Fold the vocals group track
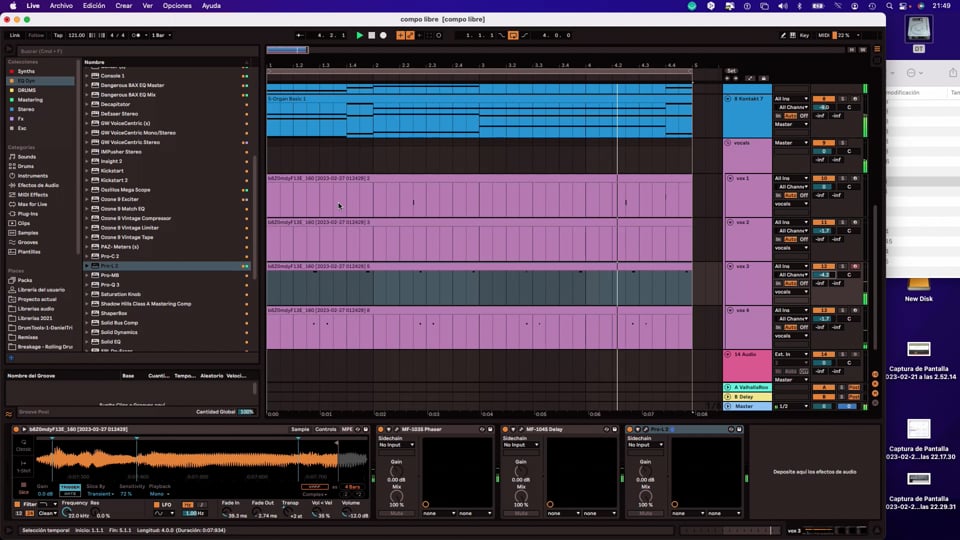The image size is (960, 540). pos(728,143)
